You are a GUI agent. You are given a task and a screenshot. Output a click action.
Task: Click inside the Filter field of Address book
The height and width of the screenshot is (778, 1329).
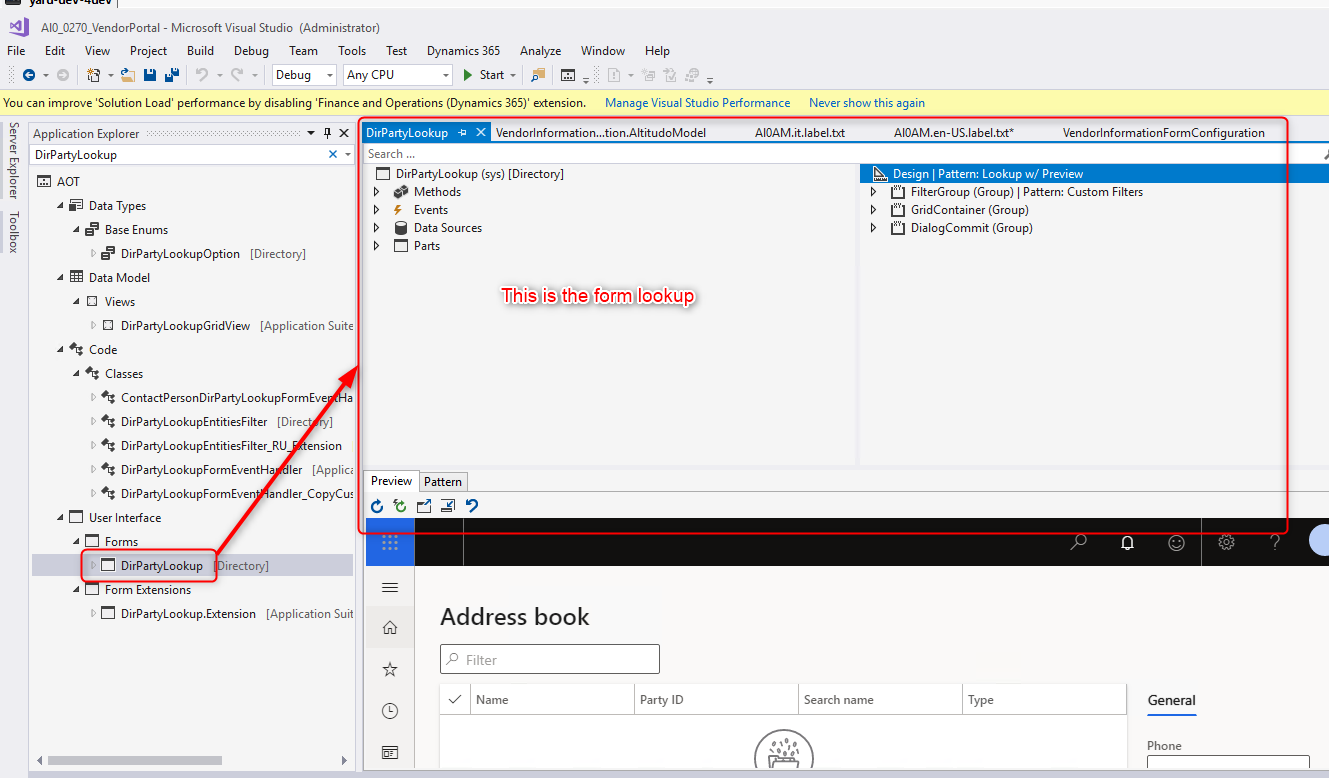point(549,659)
